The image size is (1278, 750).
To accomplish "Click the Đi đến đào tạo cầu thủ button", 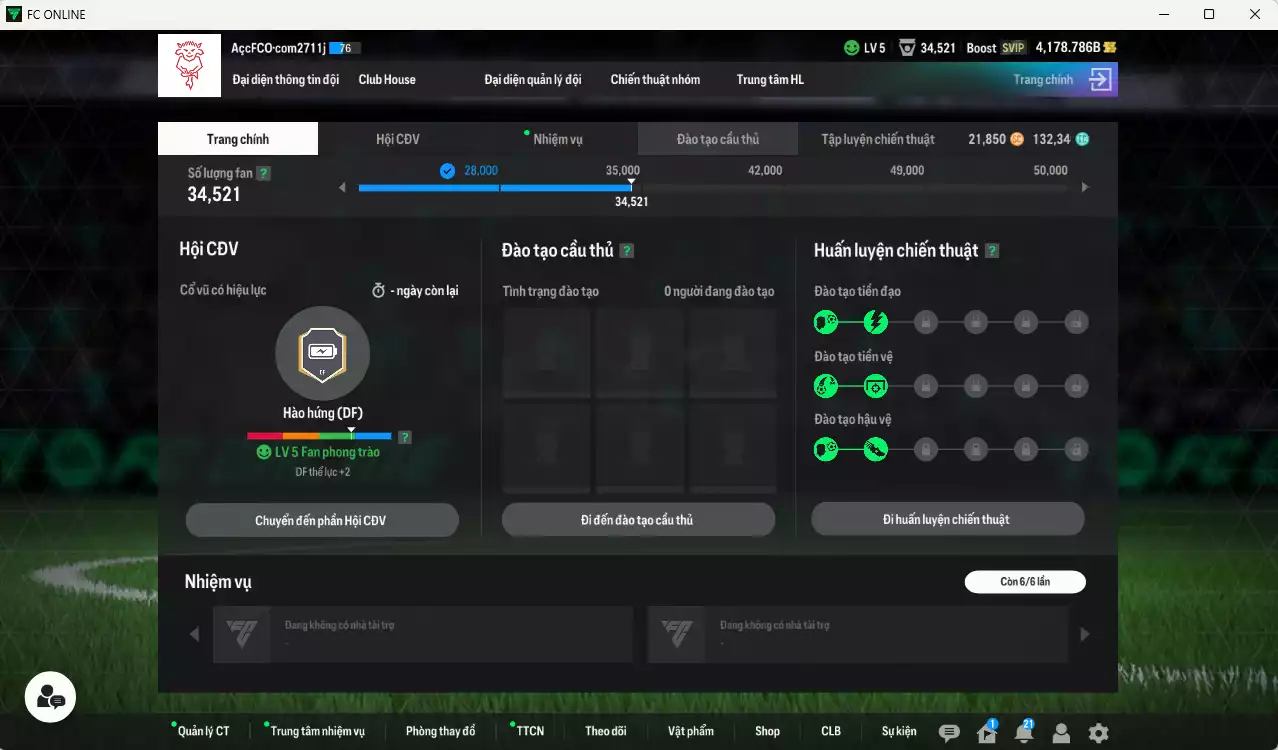I will [x=638, y=520].
